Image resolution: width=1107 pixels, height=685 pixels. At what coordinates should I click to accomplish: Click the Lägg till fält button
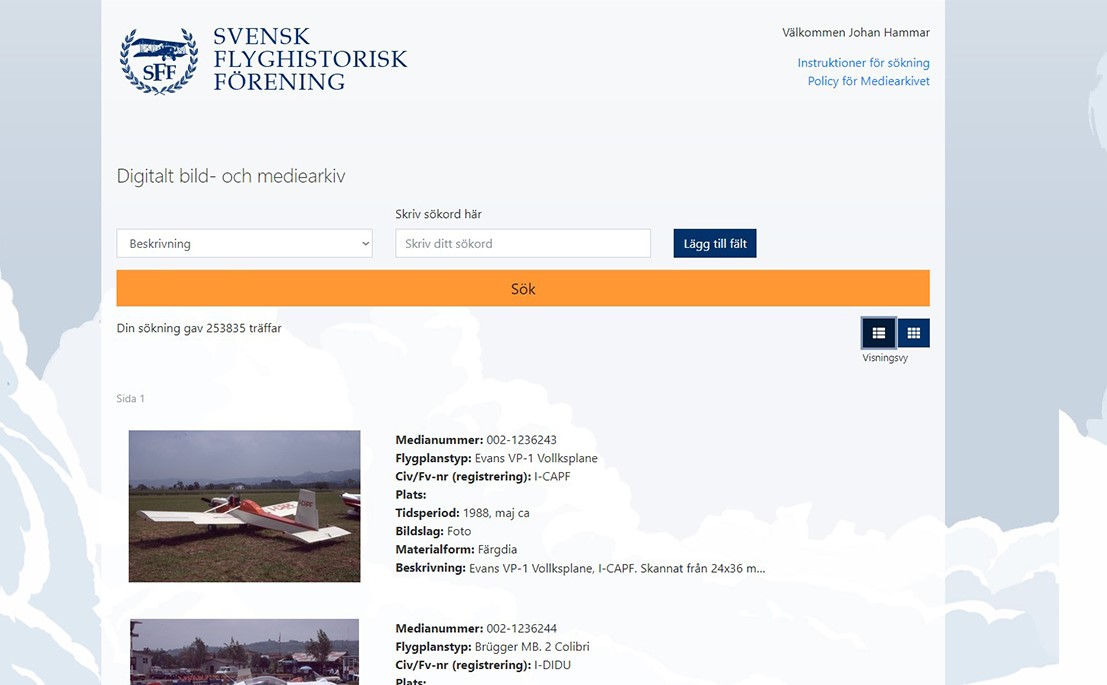[714, 244]
